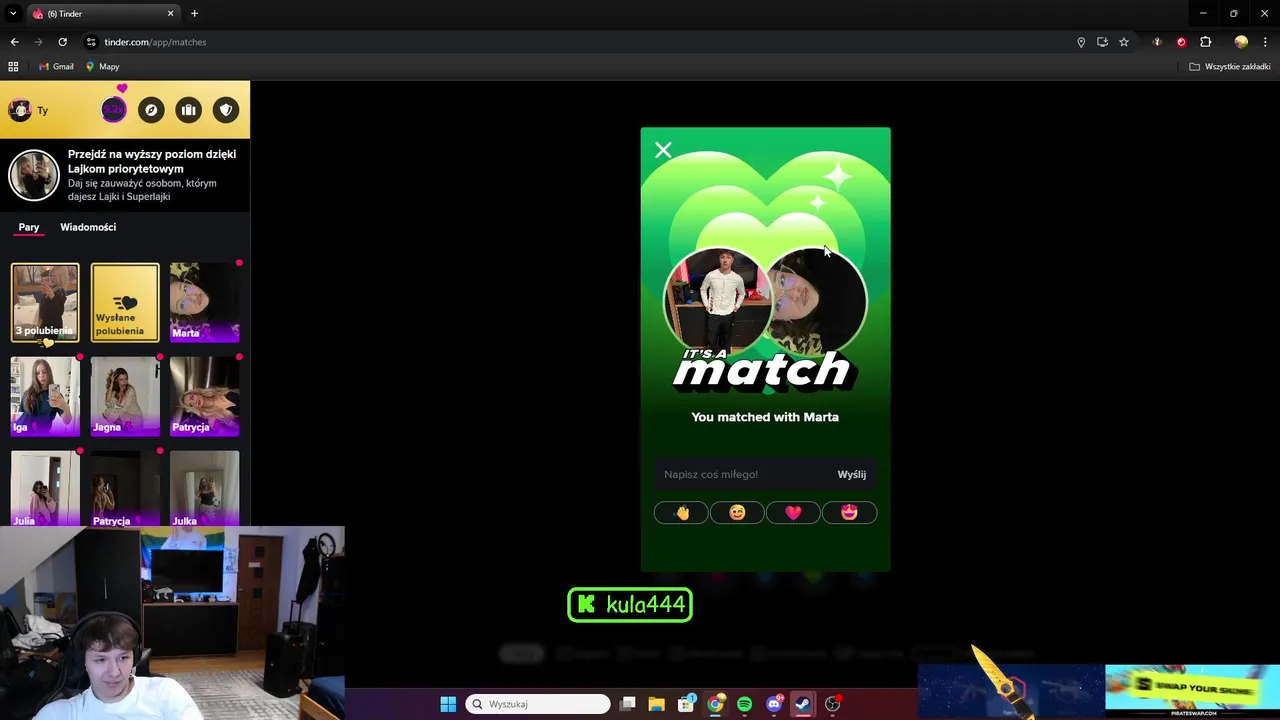The height and width of the screenshot is (720, 1280).
Task: Open the Chrome three-dot menu
Action: coord(1265,42)
